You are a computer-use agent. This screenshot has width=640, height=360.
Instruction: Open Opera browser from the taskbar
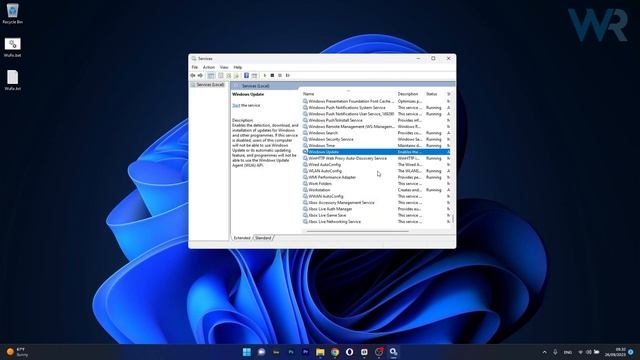(x=349, y=352)
